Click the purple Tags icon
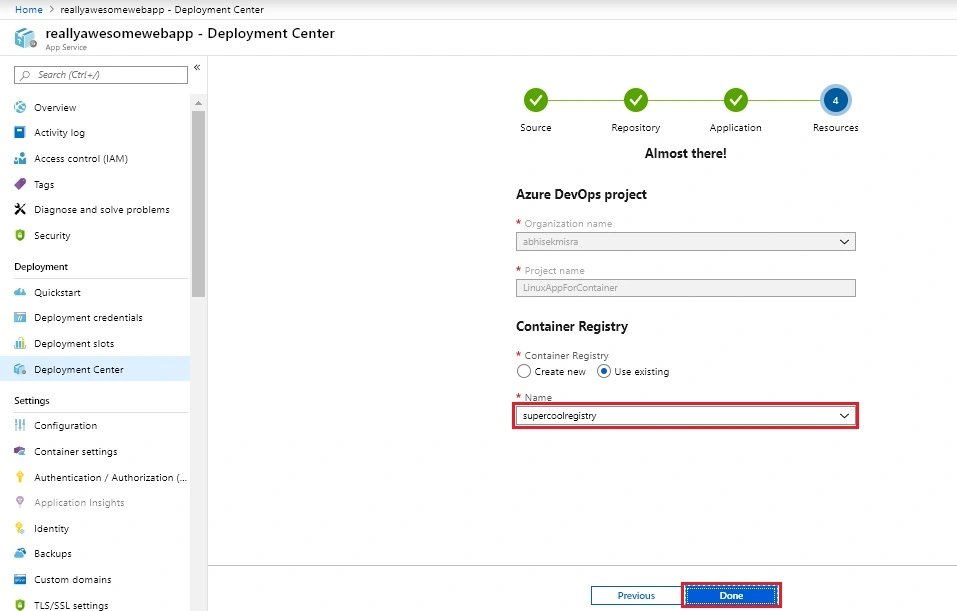Viewport: 957px width, 611px height. point(20,184)
